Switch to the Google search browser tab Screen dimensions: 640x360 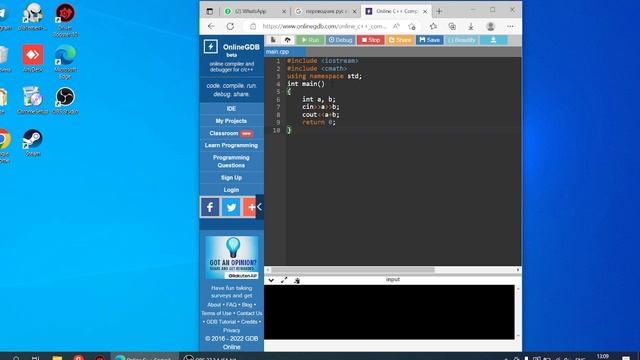(326, 11)
